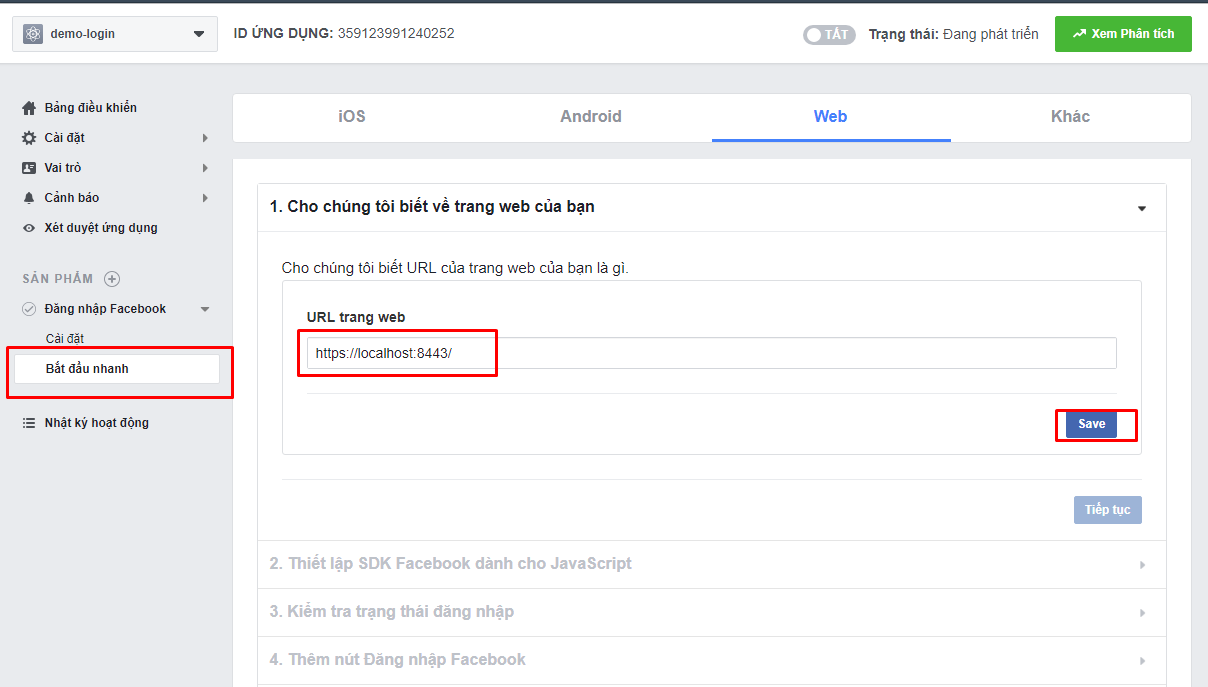Click the URL trang web input field
The image size is (1208, 687).
tap(711, 353)
